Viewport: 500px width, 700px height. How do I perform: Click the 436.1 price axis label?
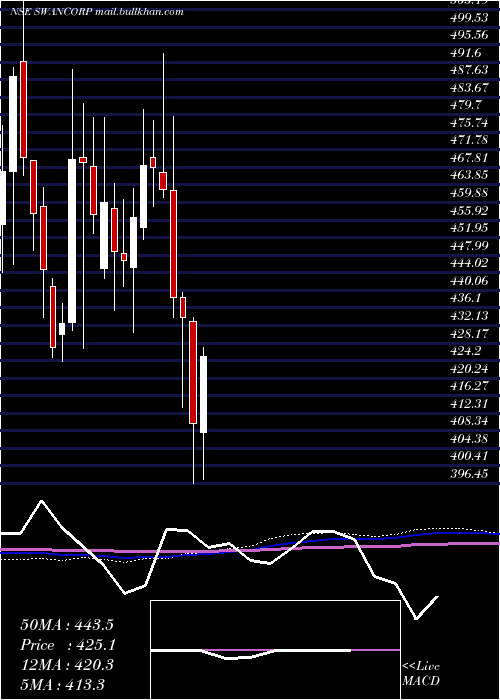pos(466,297)
